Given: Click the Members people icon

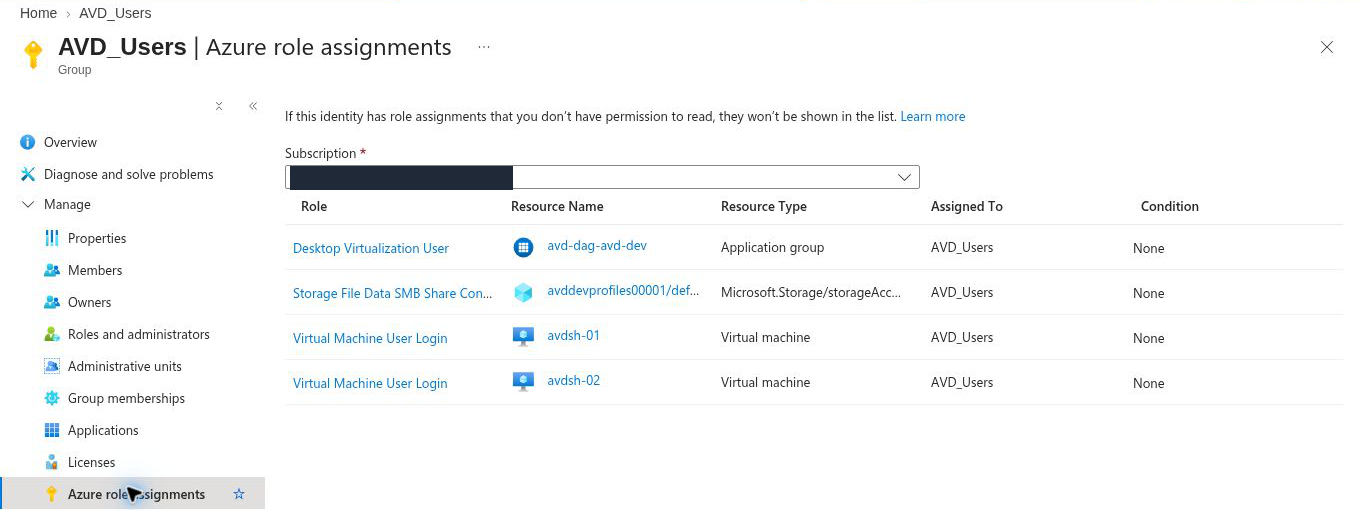Looking at the screenshot, I should 52,270.
